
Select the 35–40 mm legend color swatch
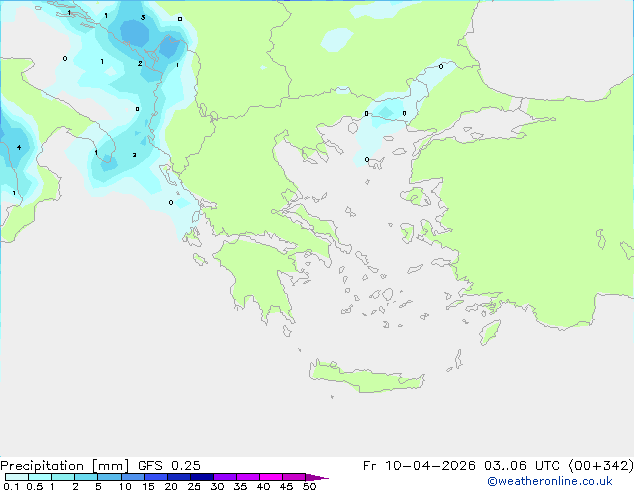[247, 477]
